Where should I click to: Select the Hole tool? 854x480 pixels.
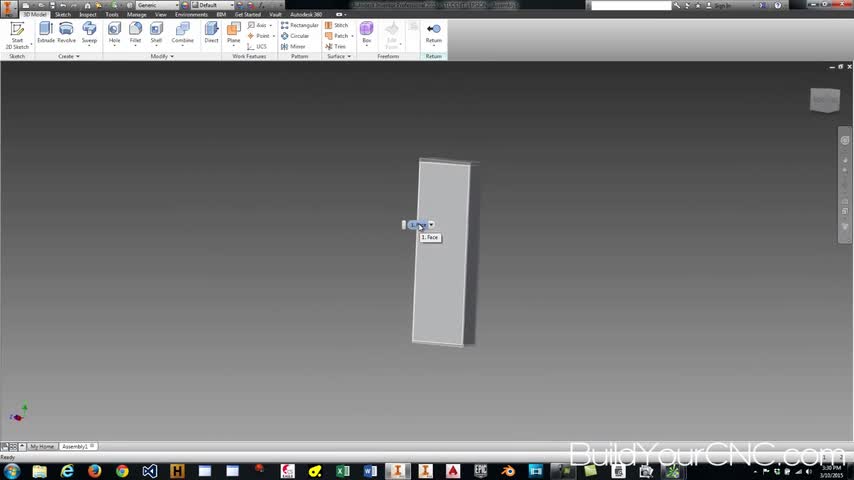point(114,33)
